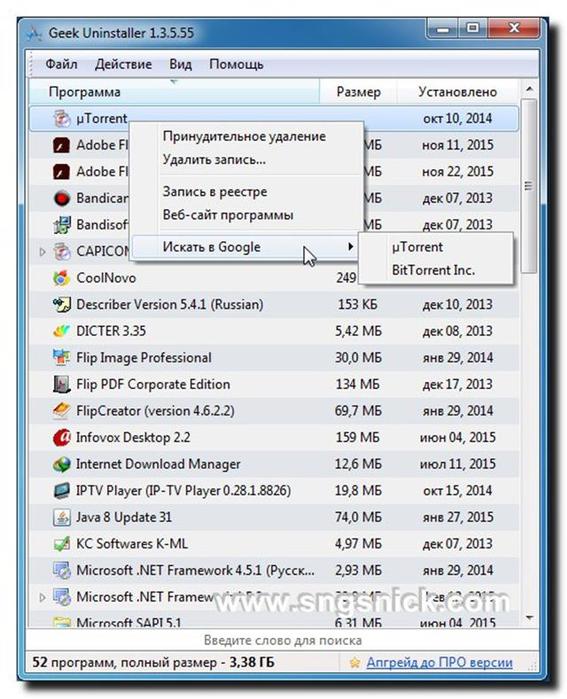Click the star icon beside the upgrade link
The height and width of the screenshot is (699, 567).
(x=355, y=663)
